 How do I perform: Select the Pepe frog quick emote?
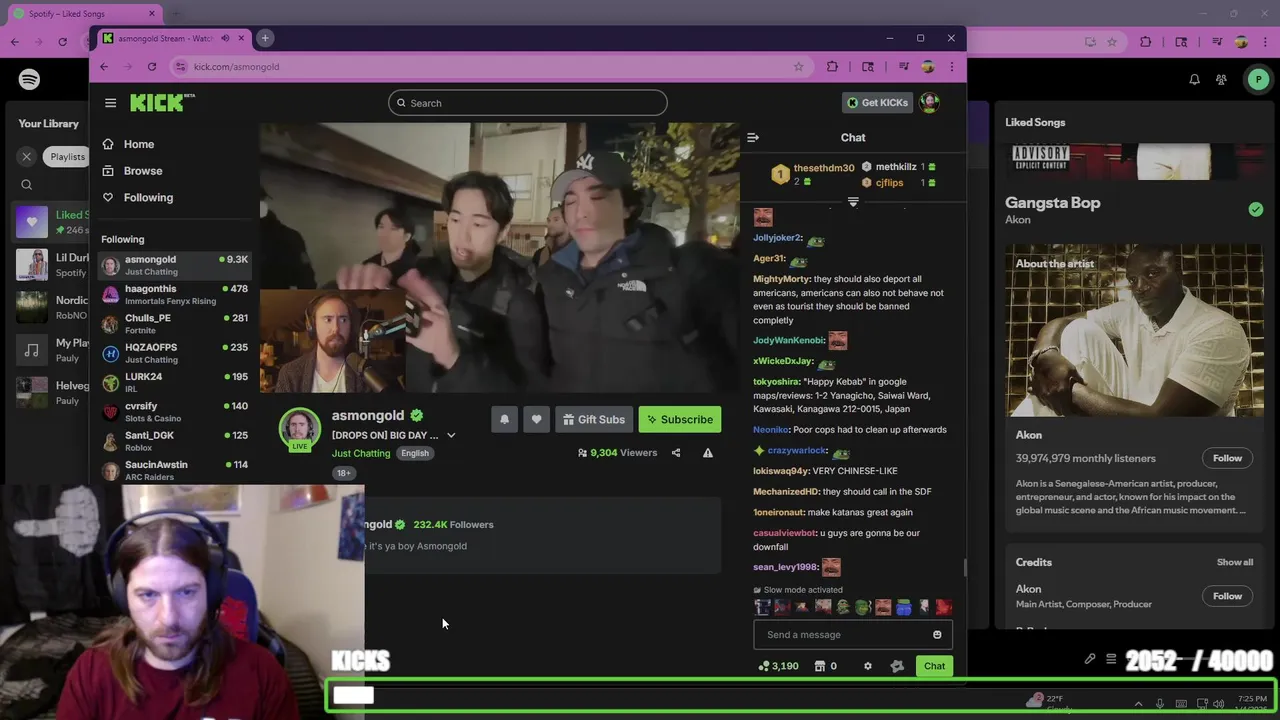click(x=843, y=607)
